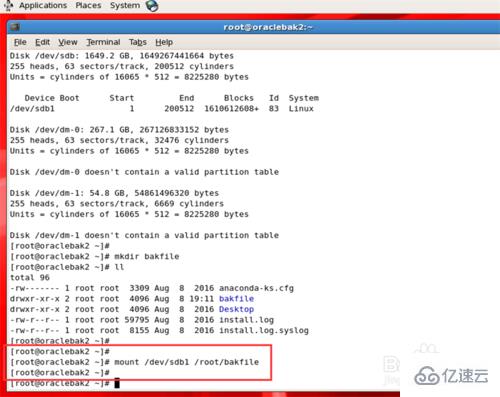Screen dimensions: 500x397
Task: Click the anaconda-ks.cfg file name
Action: [x=256, y=288]
